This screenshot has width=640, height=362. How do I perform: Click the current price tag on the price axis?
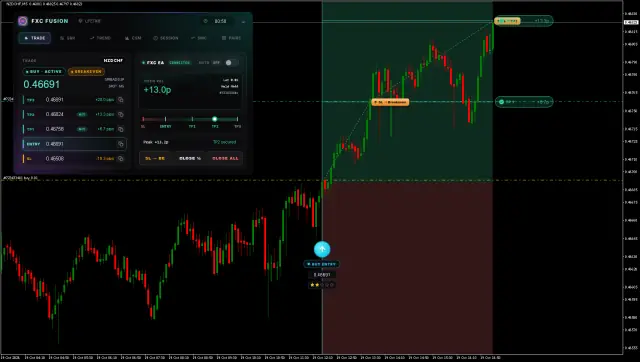tap(631, 22)
